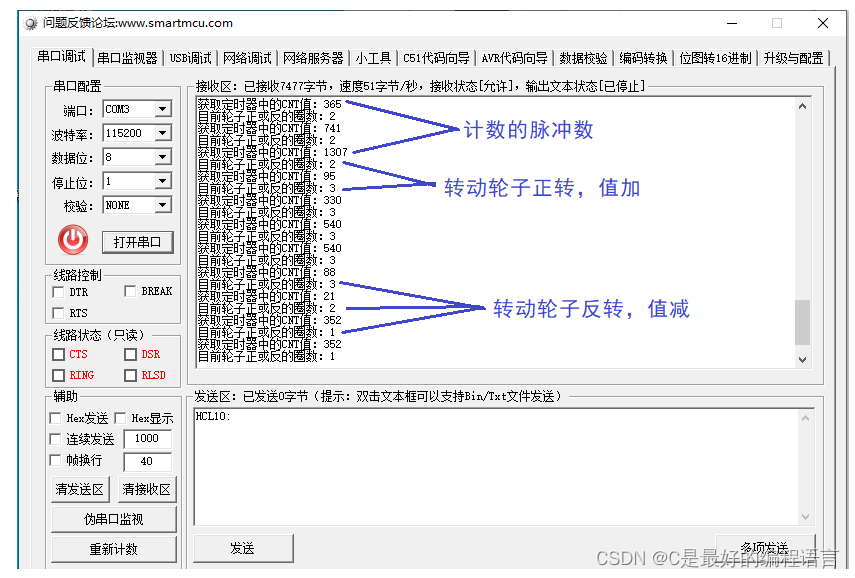
Task: Open the 115200 baud rate dropdown
Action: pos(164,133)
